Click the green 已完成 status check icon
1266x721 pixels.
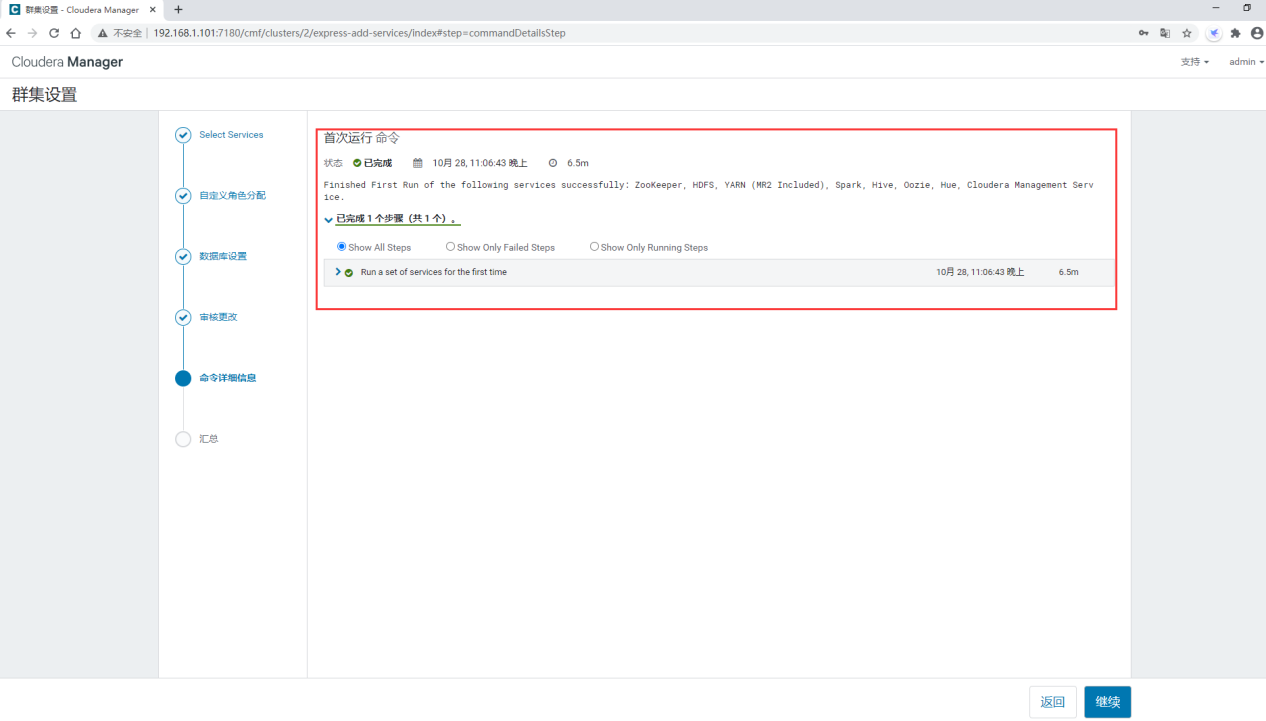357,163
